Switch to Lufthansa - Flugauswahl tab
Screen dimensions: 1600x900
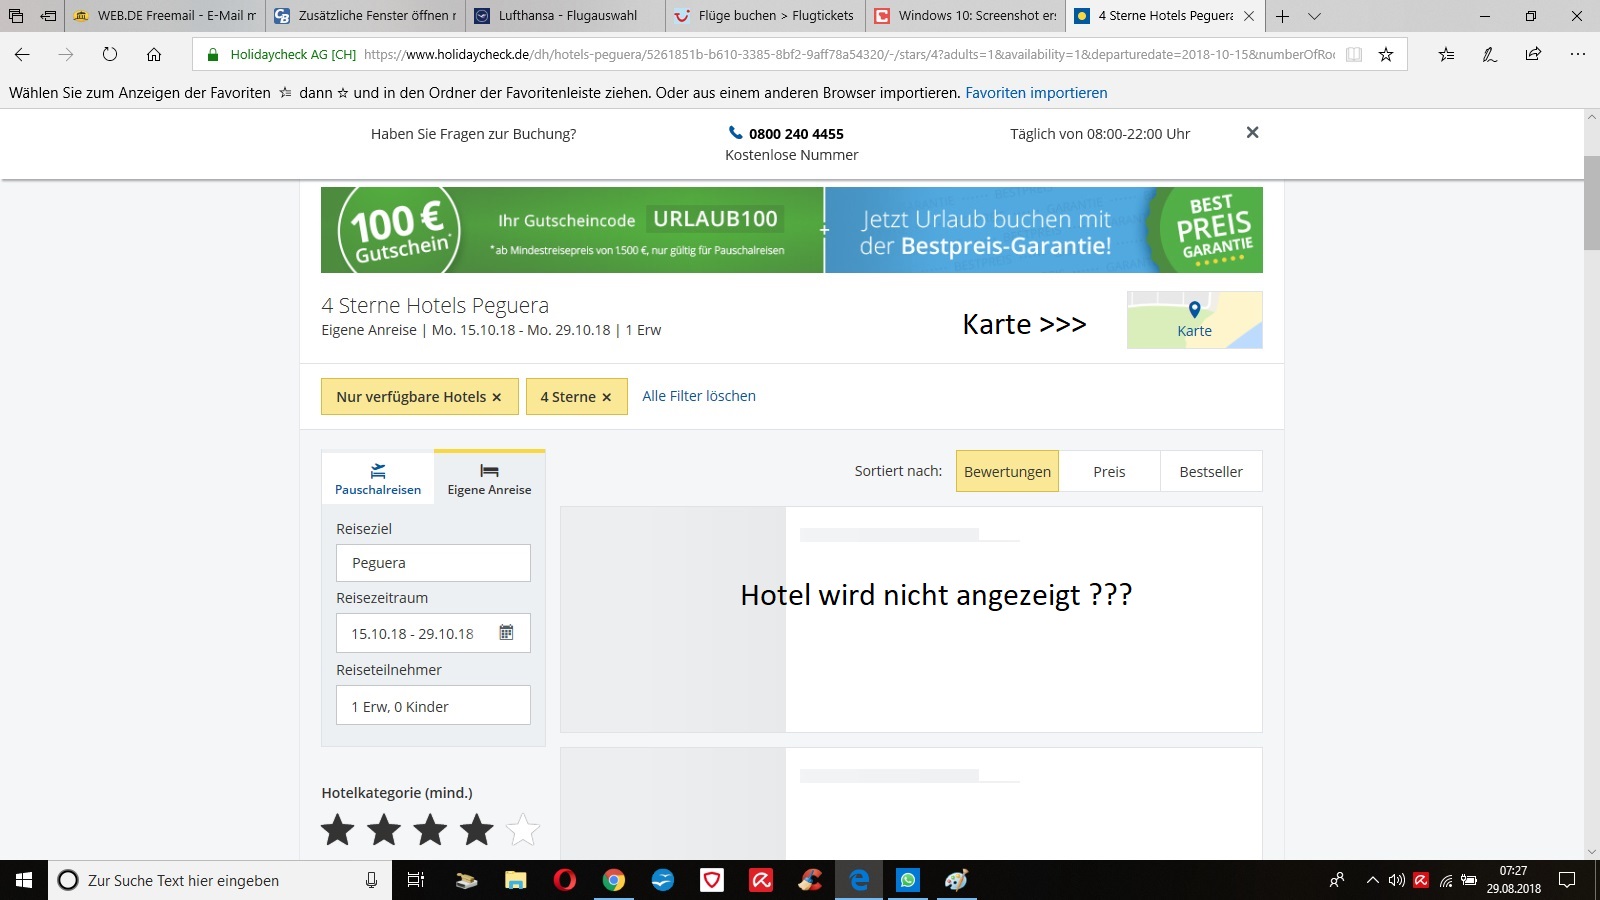(565, 16)
